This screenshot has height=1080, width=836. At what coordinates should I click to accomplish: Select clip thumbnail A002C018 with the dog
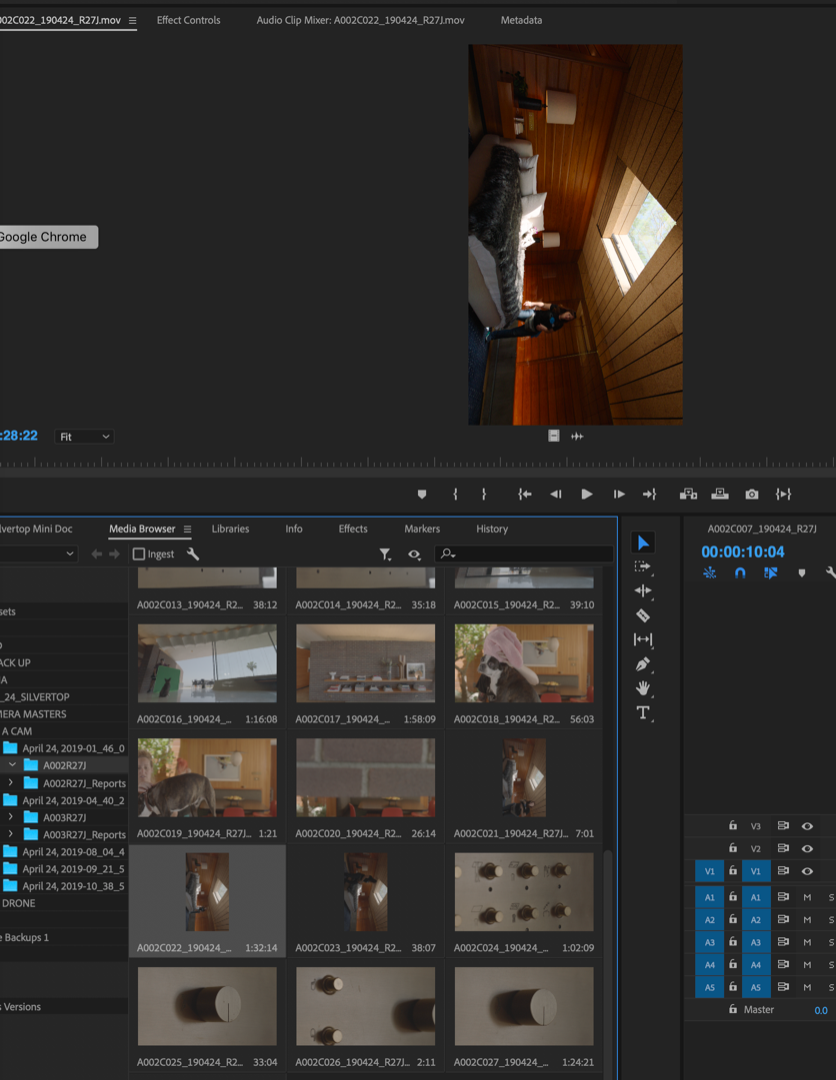pyautogui.click(x=524, y=663)
